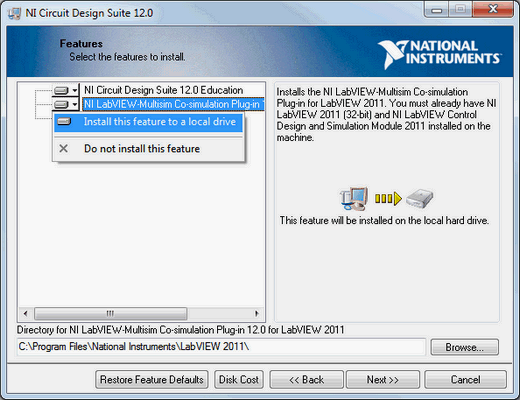Click the horizontal scrollbar right arrow
520x400 pixels.
pos(257,313)
